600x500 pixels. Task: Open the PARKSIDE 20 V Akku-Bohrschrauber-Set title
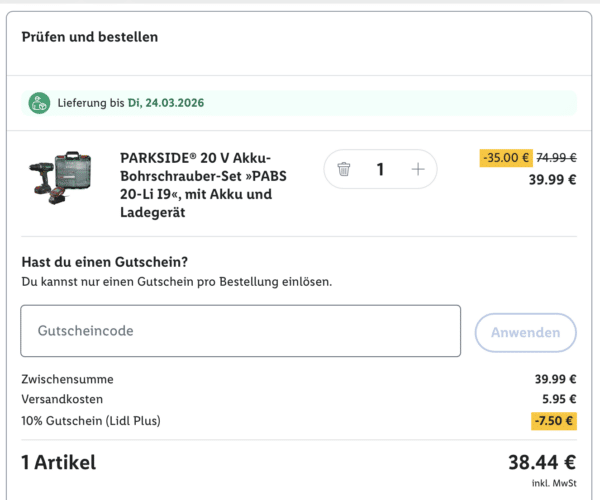[x=203, y=185]
